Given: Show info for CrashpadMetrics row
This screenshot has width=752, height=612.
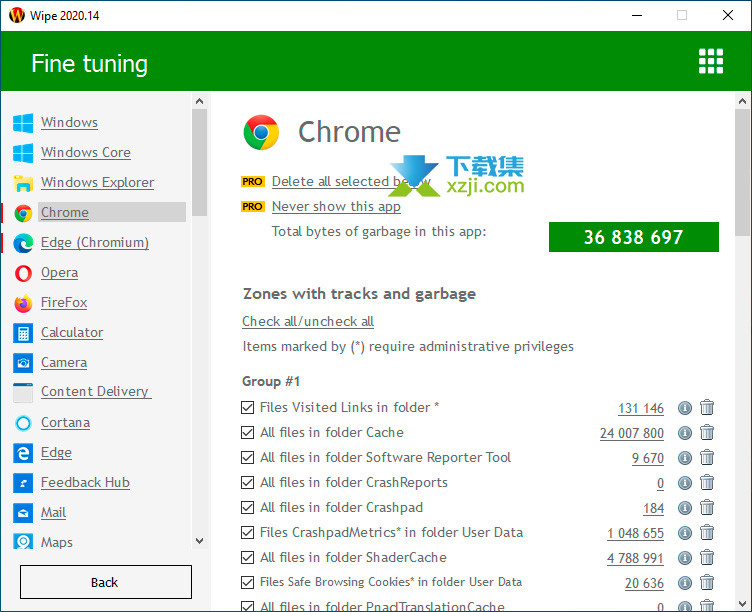Looking at the screenshot, I should point(685,532).
